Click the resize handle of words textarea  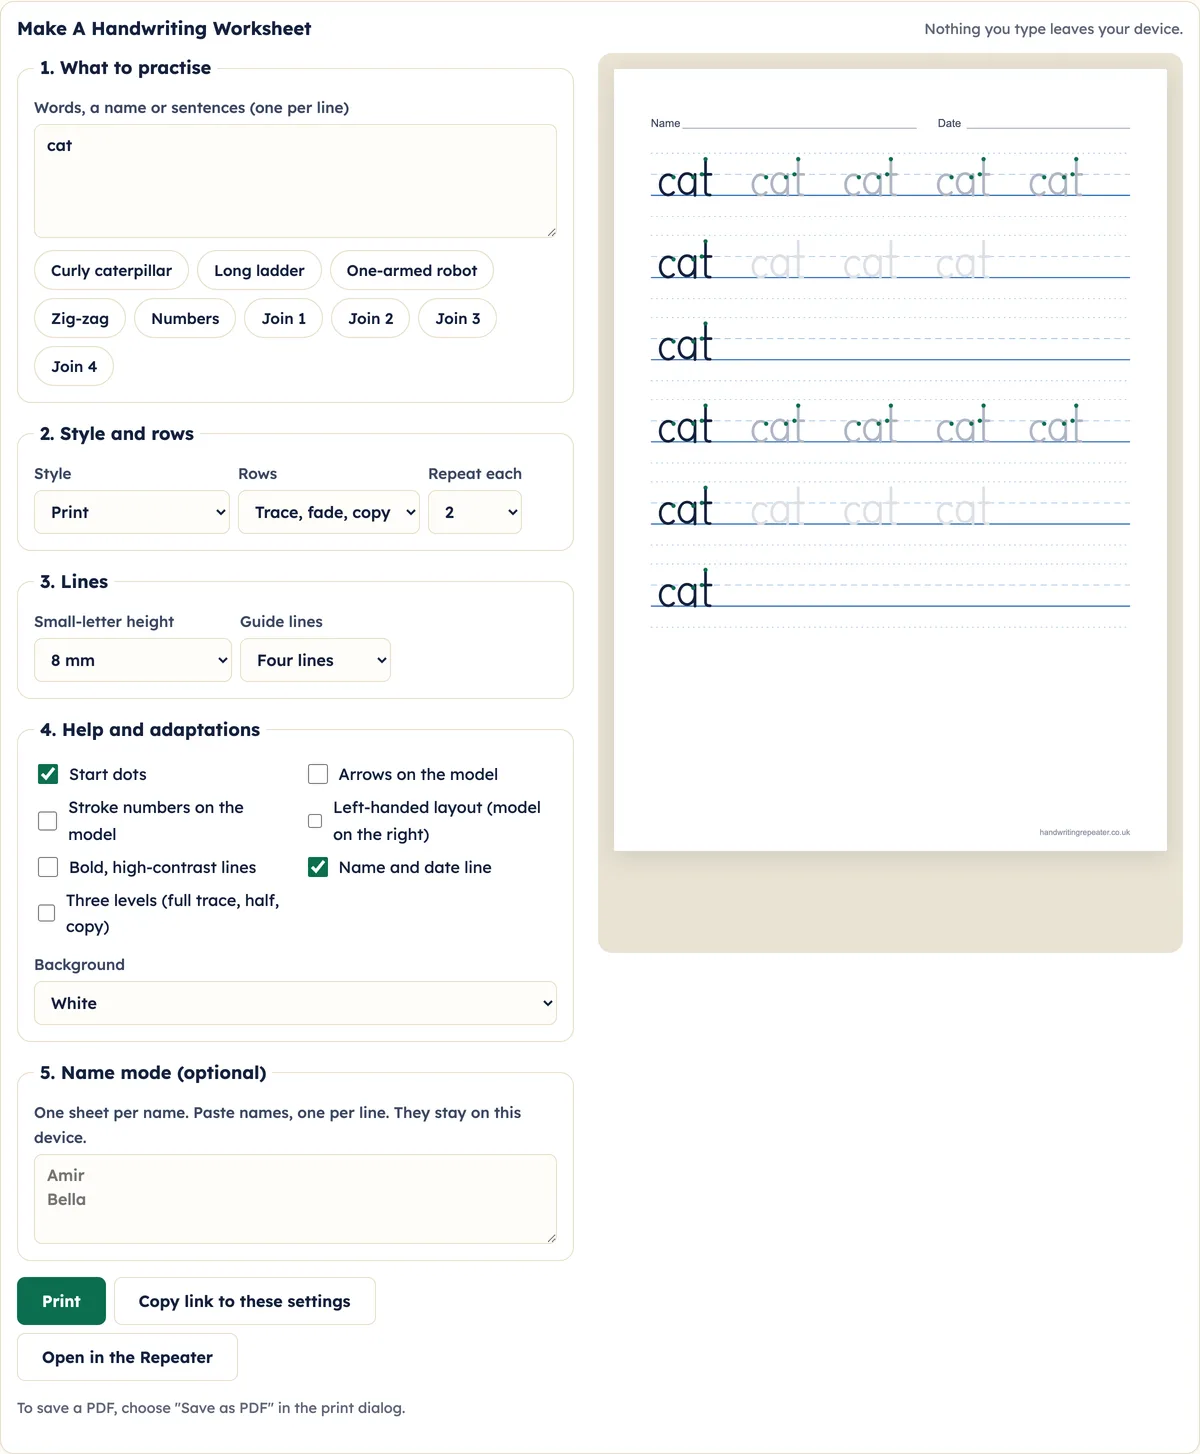click(551, 232)
